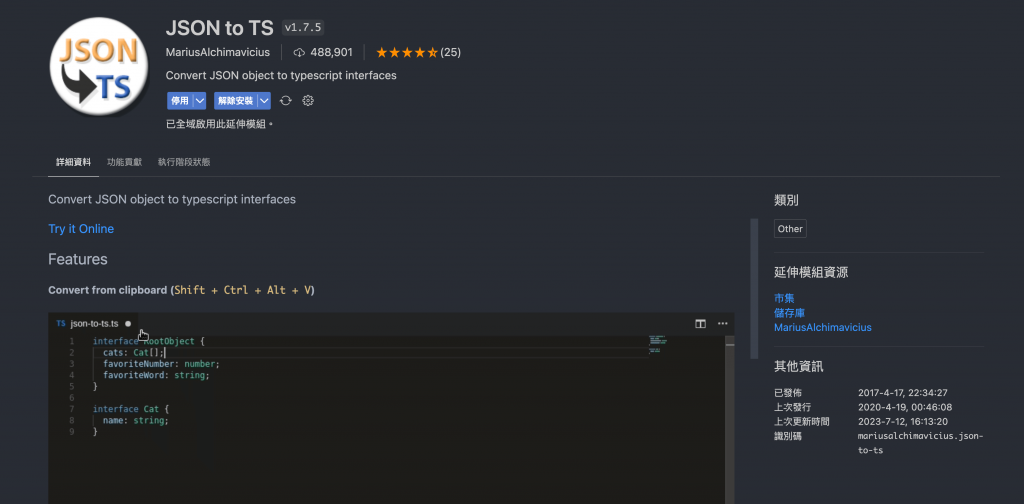Open the extension settings gear icon
Viewport: 1024px width, 504px height.
click(x=308, y=101)
